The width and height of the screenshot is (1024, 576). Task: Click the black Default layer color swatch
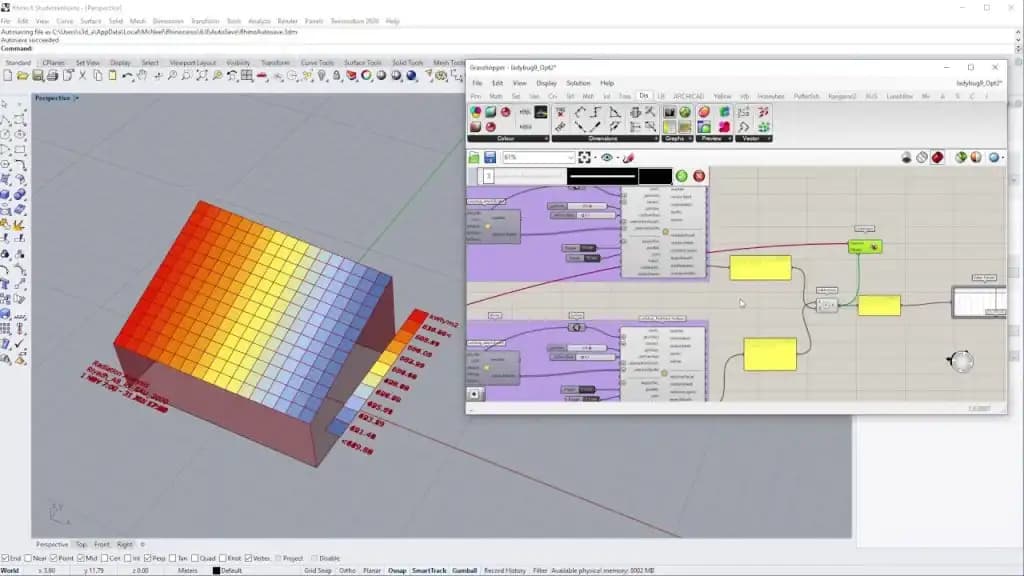[x=216, y=570]
